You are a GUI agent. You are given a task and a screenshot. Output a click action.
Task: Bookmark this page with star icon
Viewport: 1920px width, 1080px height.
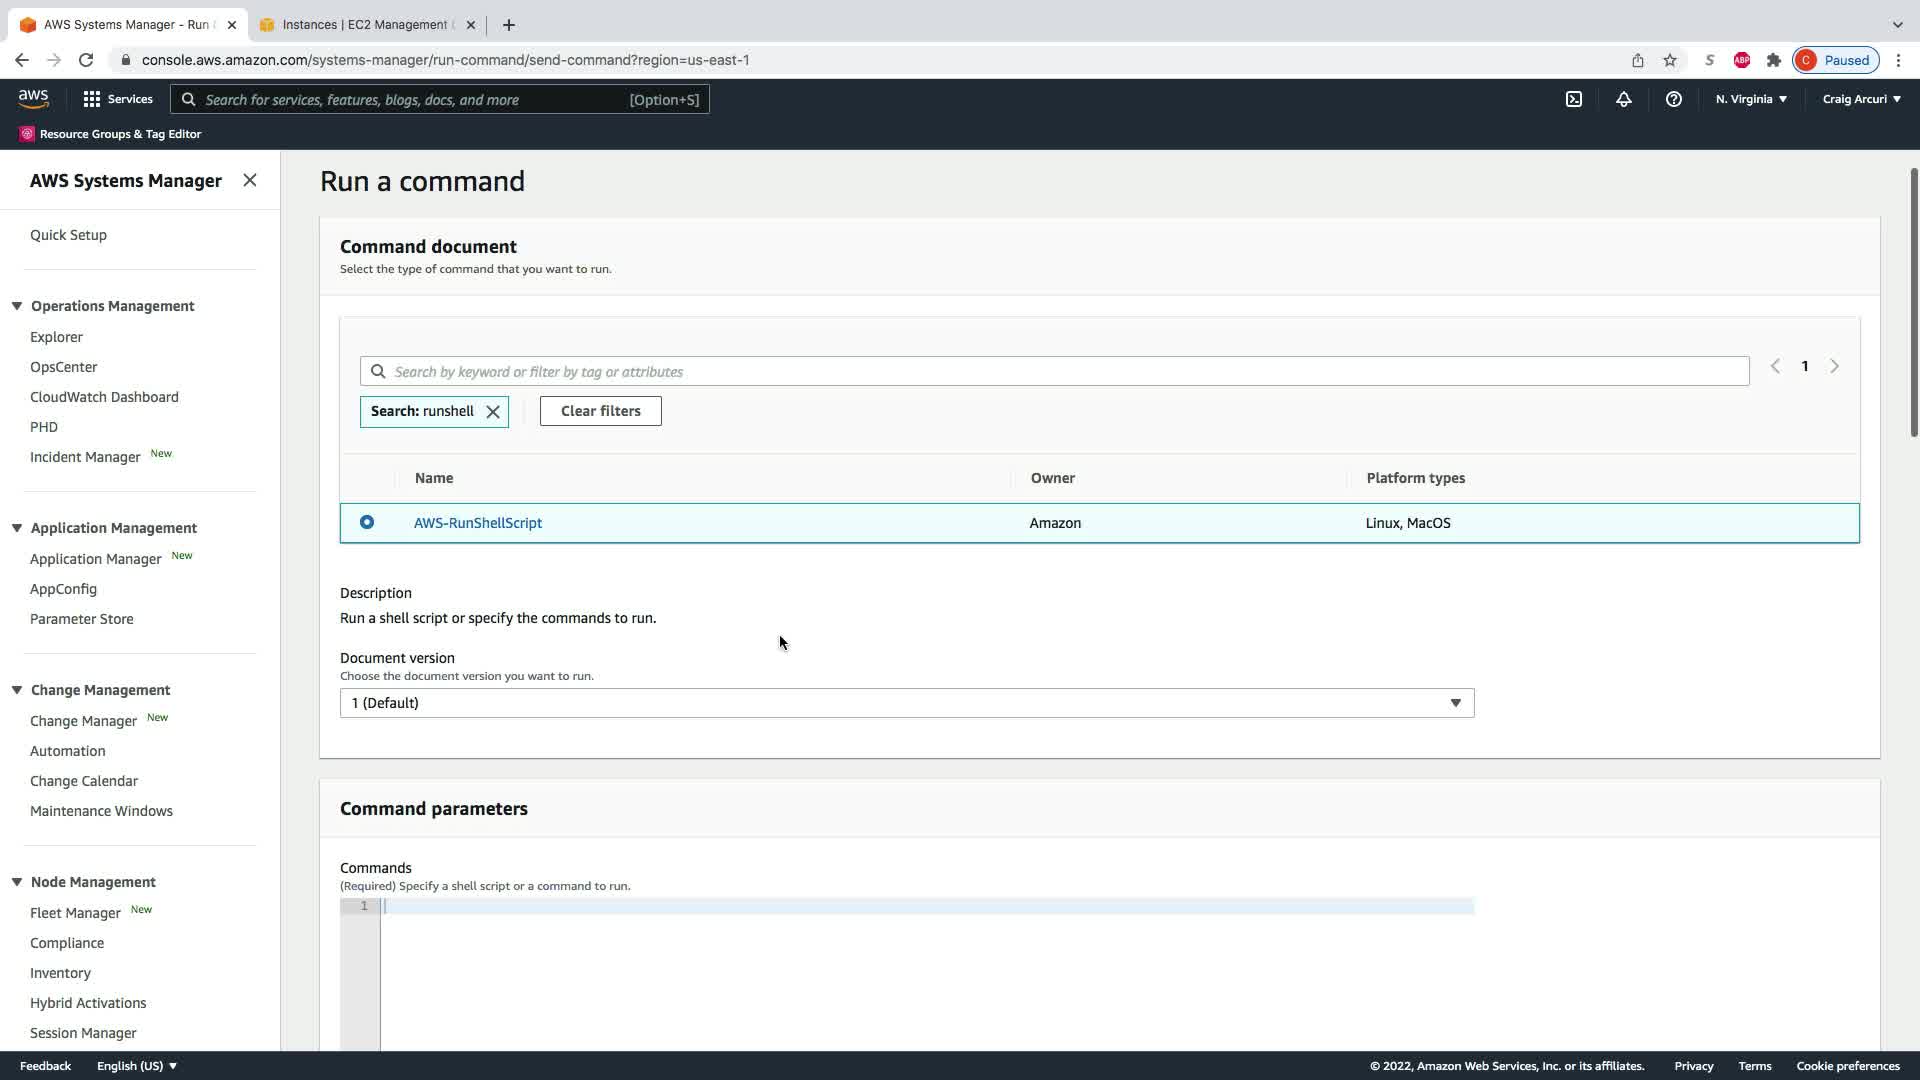tap(1669, 60)
